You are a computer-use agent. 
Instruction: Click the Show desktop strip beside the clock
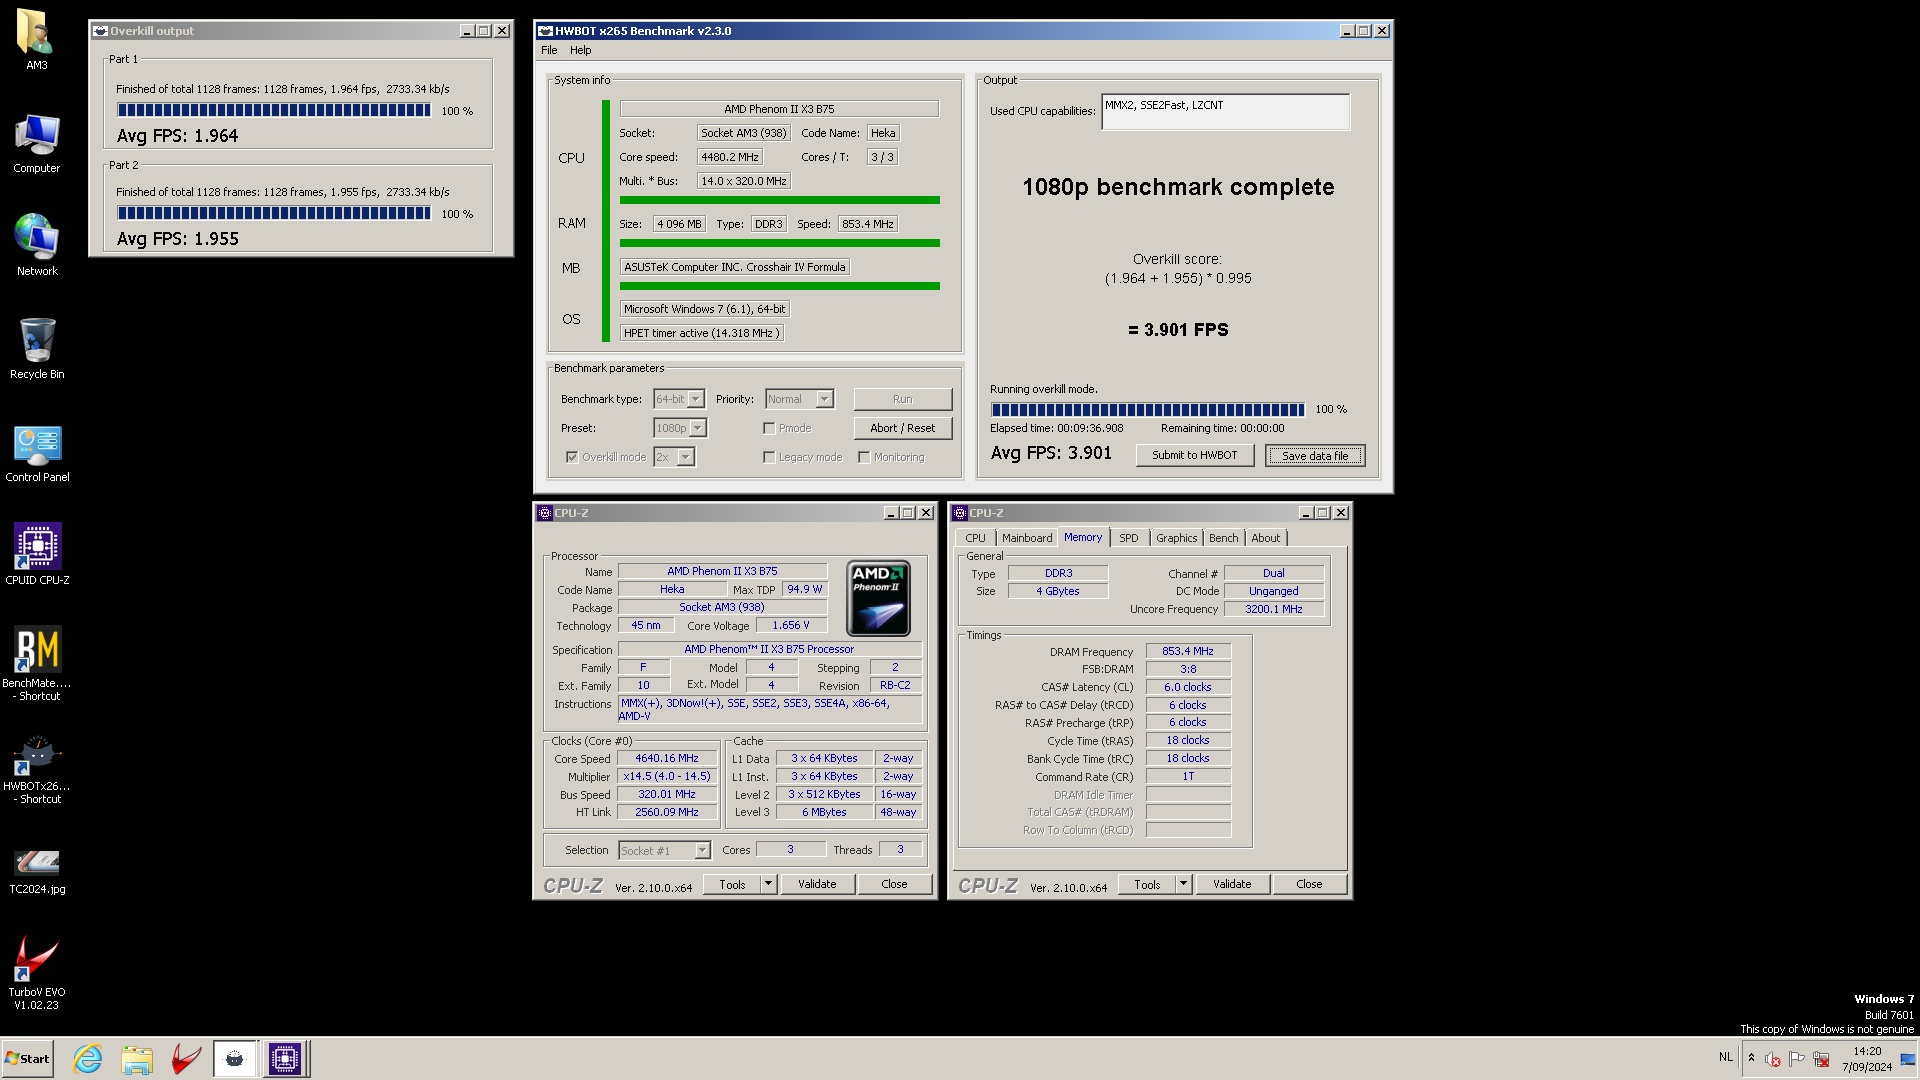(1908, 1059)
